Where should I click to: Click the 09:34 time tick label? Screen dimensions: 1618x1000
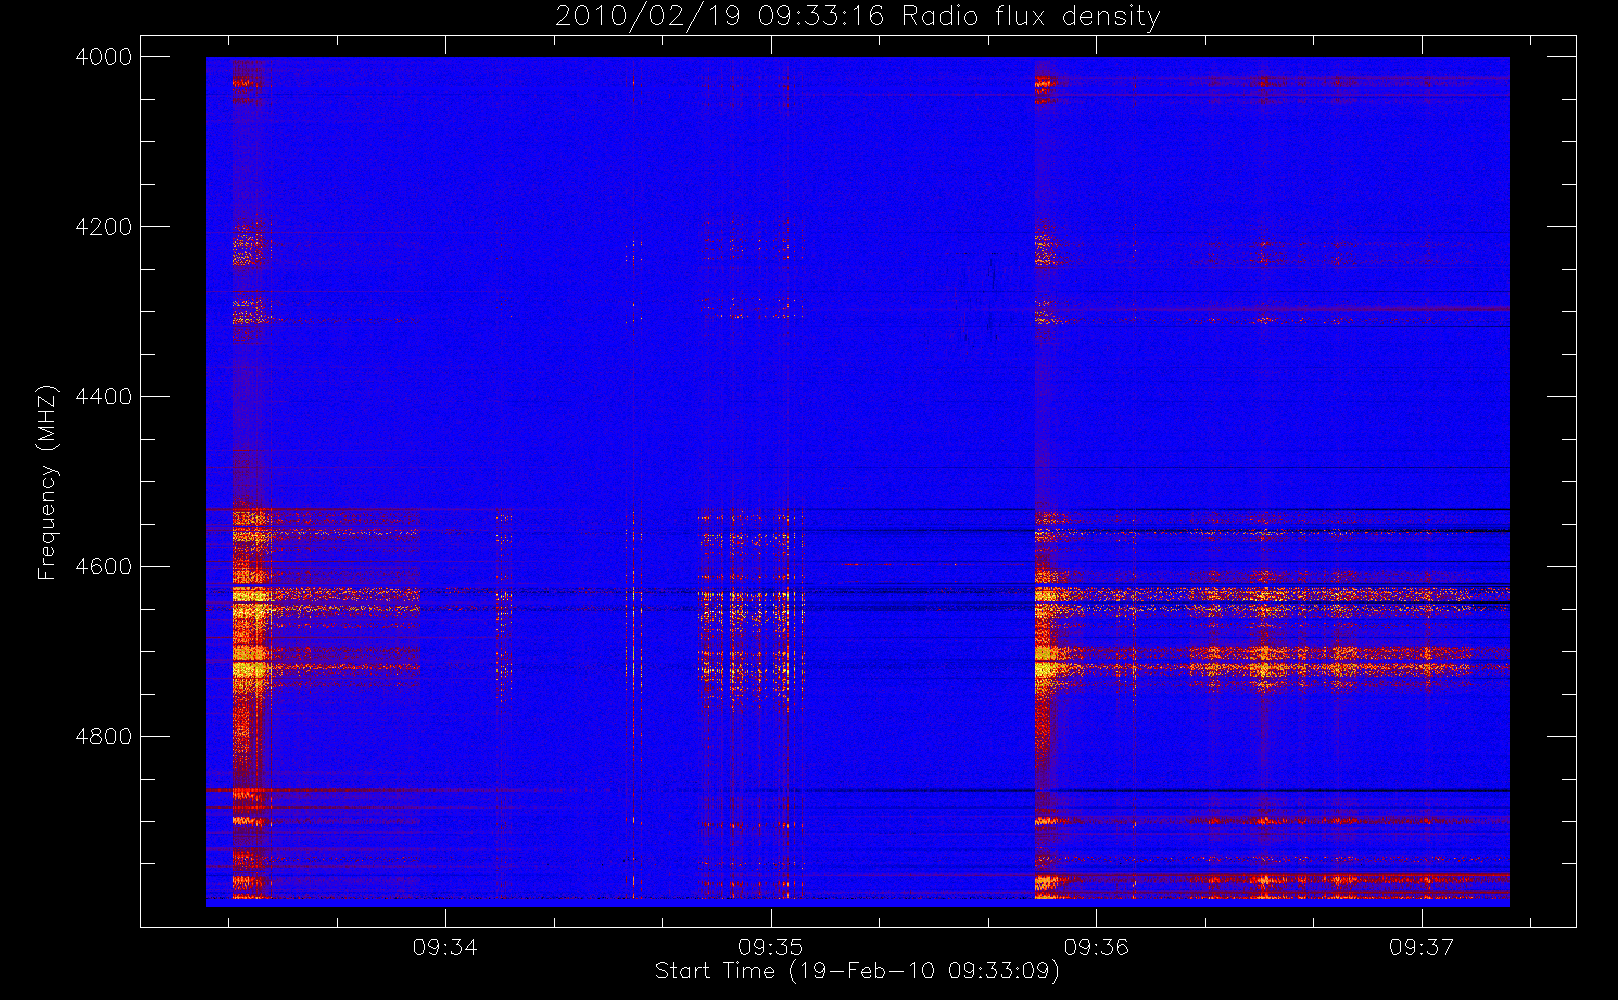click(445, 947)
